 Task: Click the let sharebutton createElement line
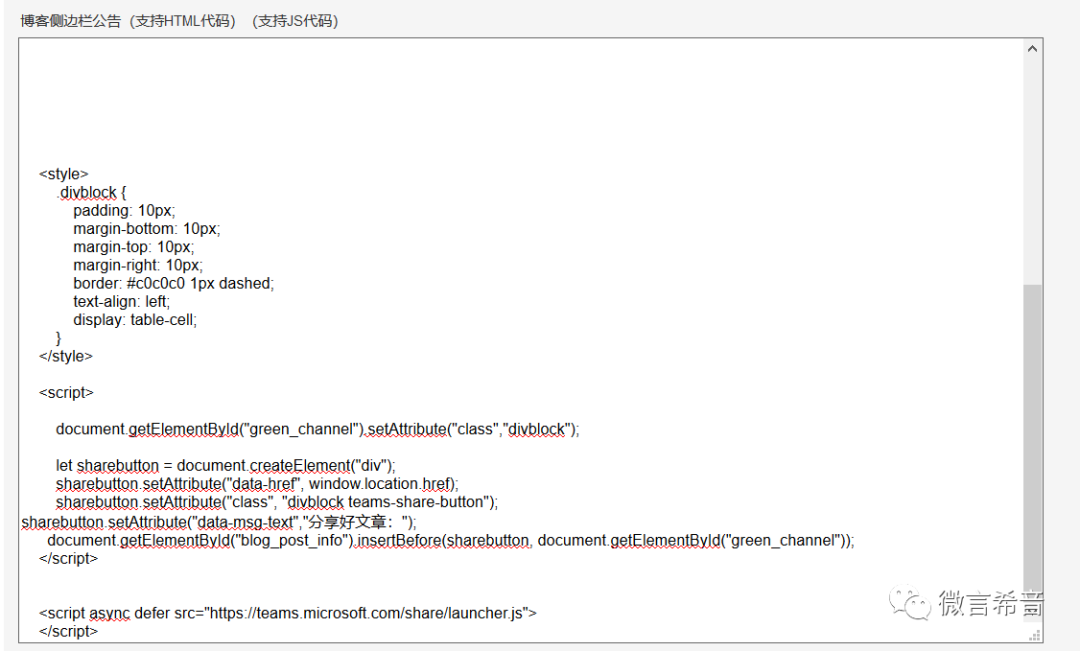pyautogui.click(x=226, y=466)
